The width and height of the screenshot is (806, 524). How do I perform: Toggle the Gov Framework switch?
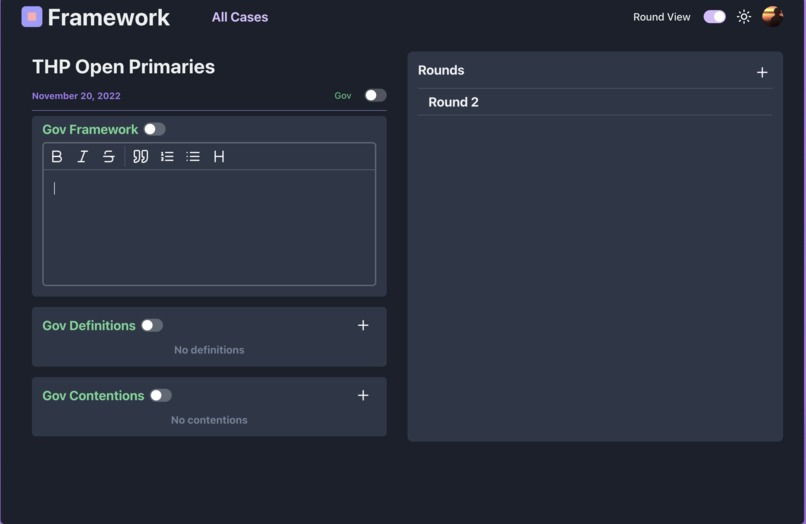pyautogui.click(x=154, y=129)
